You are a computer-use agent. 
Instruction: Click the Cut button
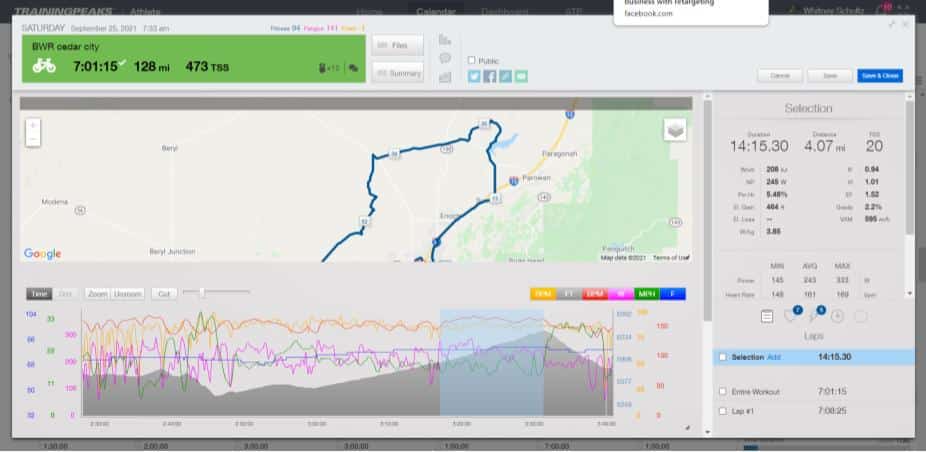click(x=164, y=294)
